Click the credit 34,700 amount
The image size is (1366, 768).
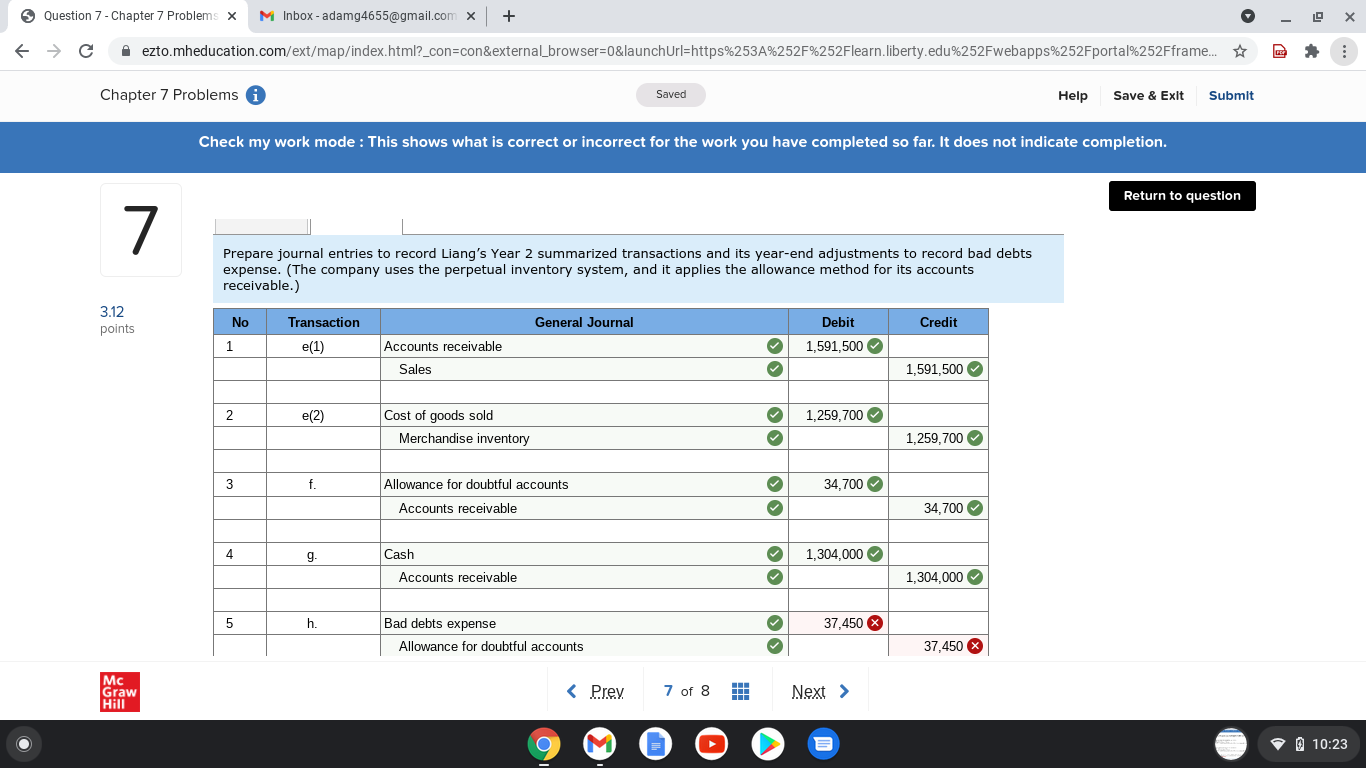(943, 508)
